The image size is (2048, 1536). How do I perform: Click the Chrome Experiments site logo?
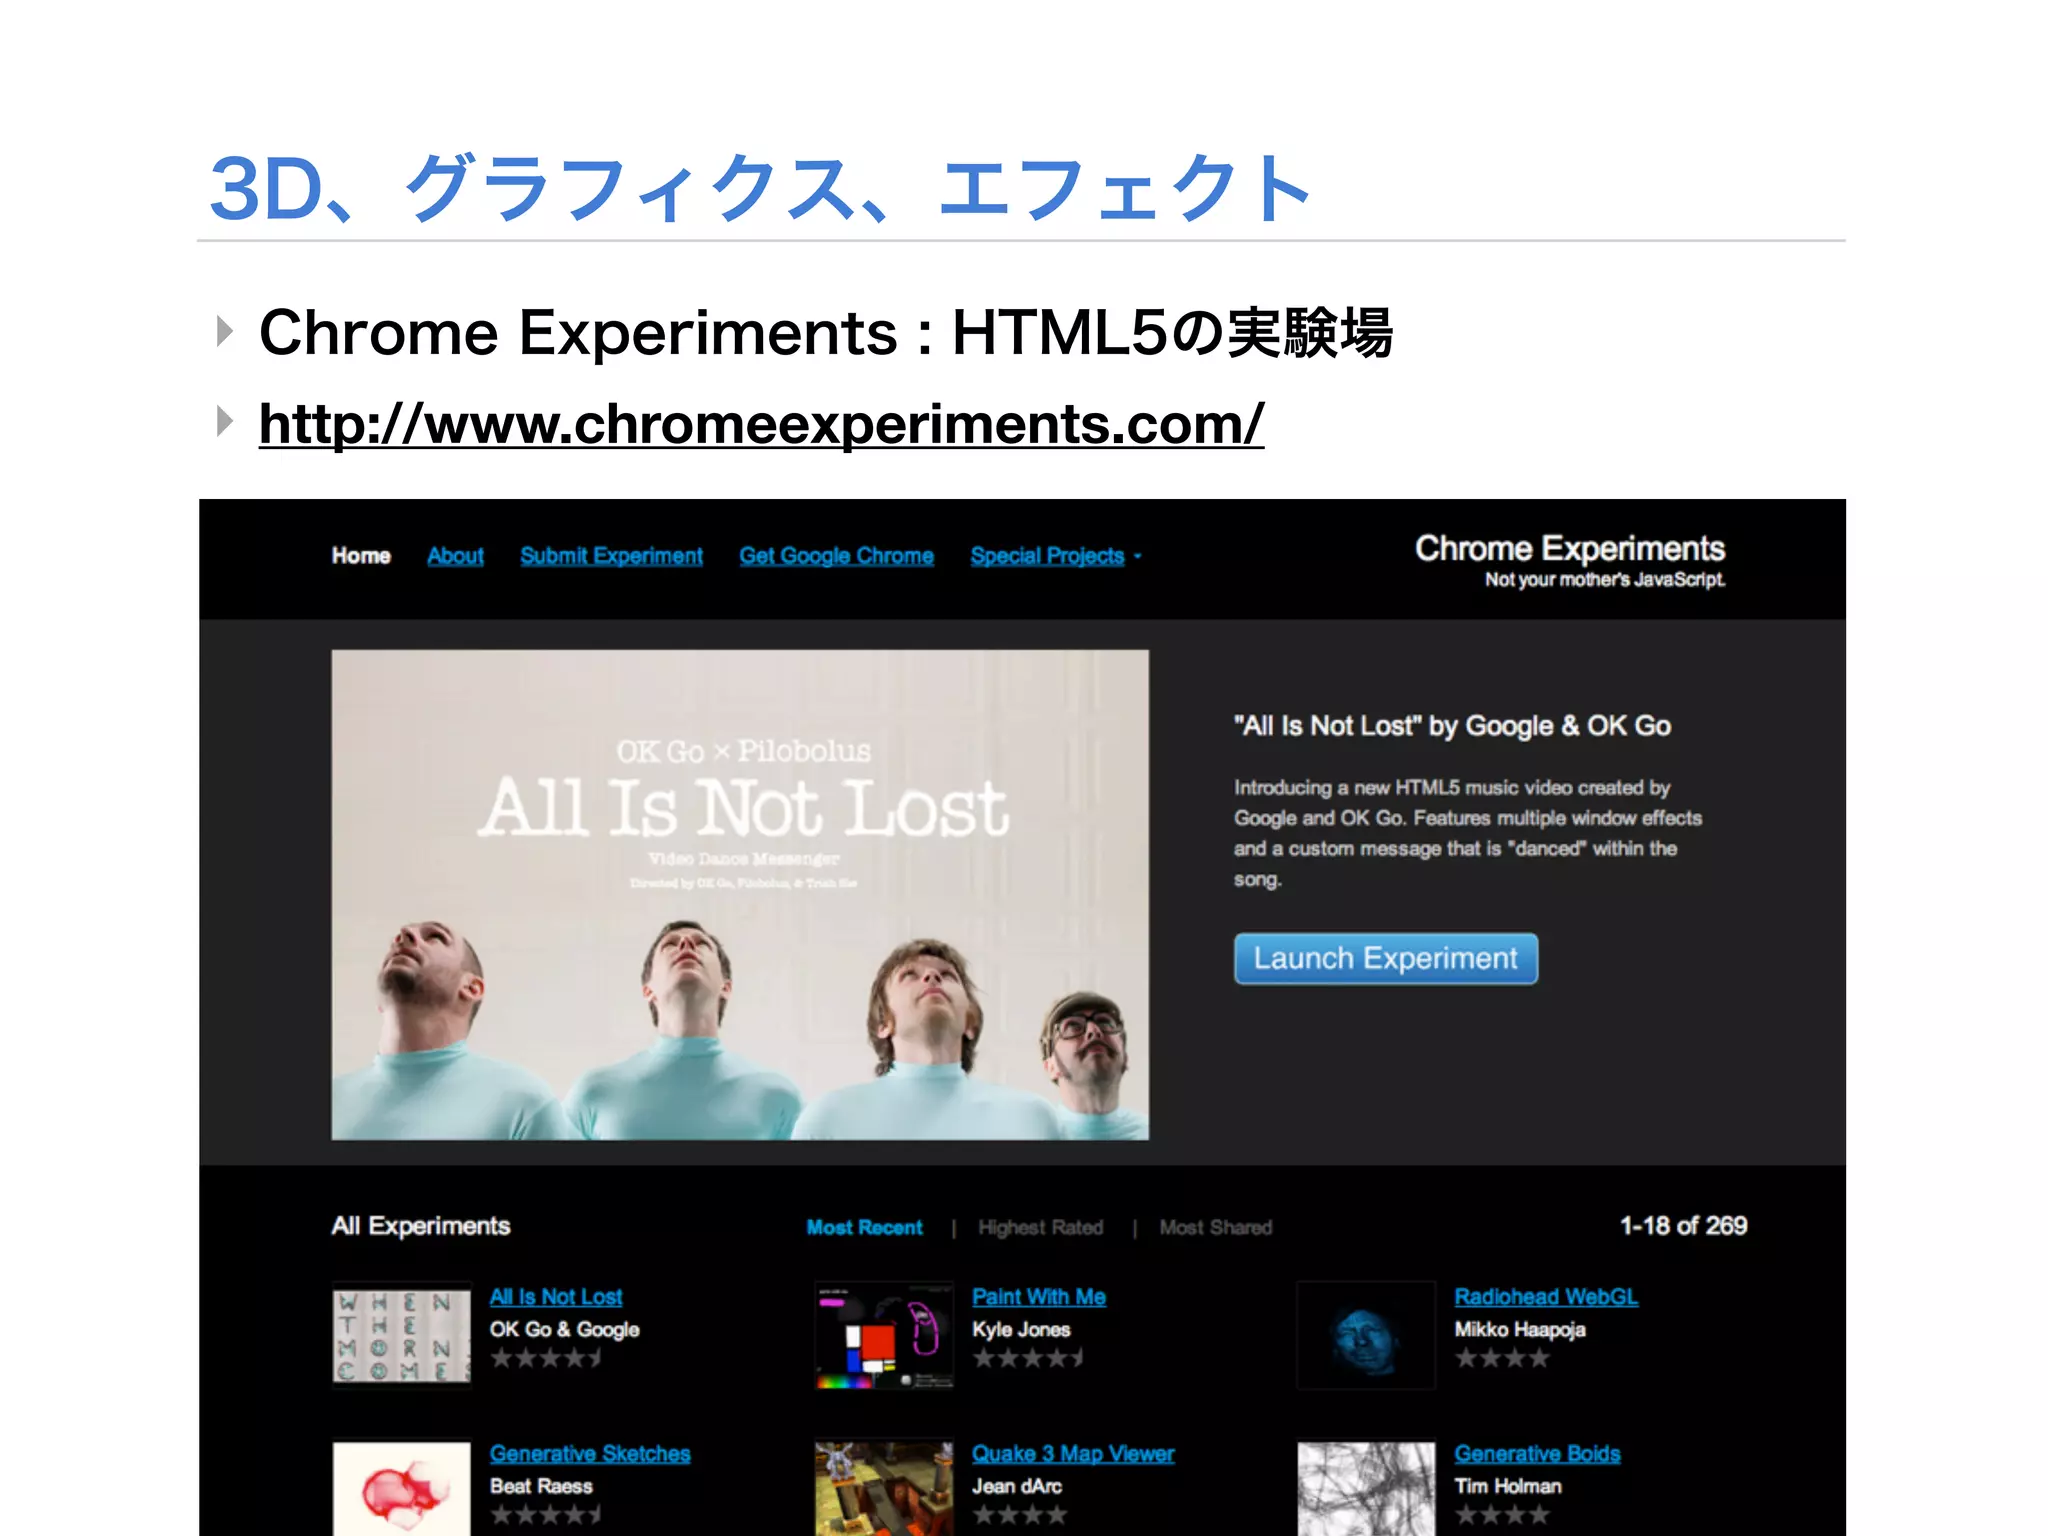pyautogui.click(x=1569, y=548)
